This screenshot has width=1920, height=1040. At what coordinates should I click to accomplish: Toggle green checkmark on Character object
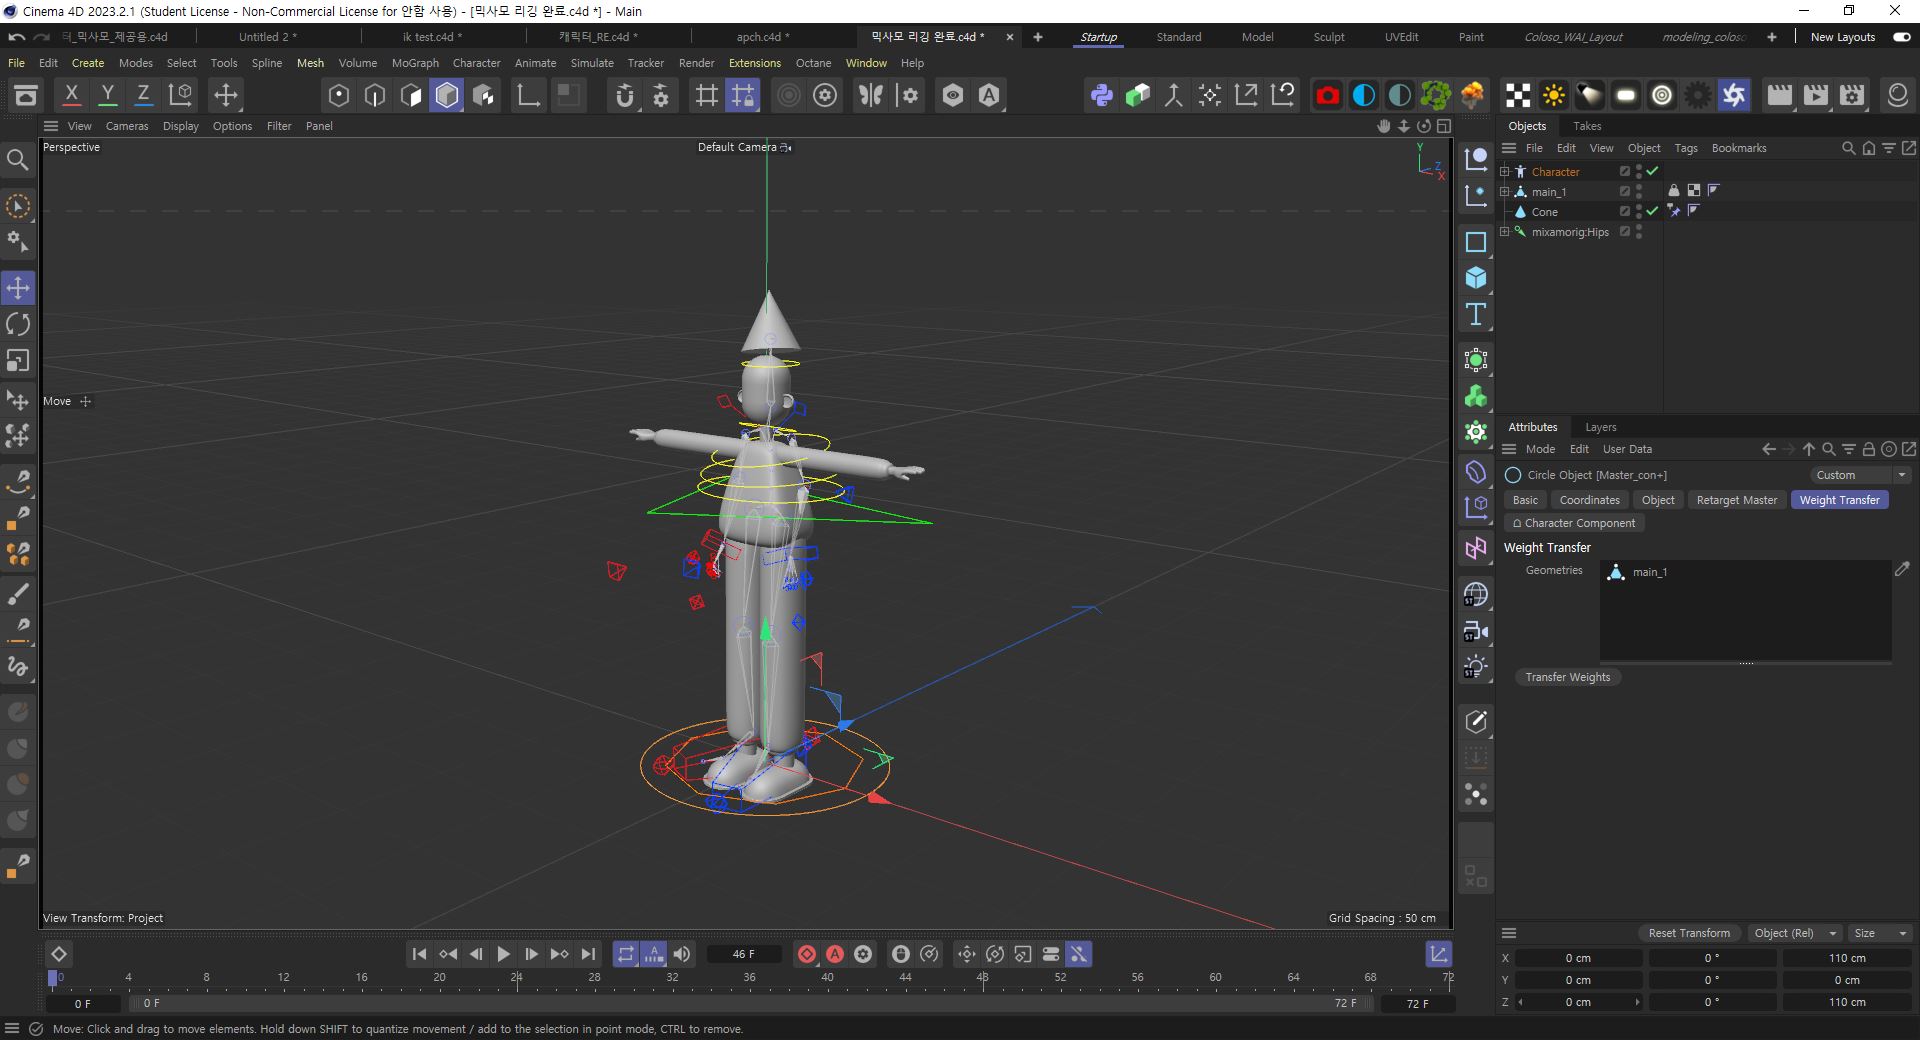point(1652,171)
